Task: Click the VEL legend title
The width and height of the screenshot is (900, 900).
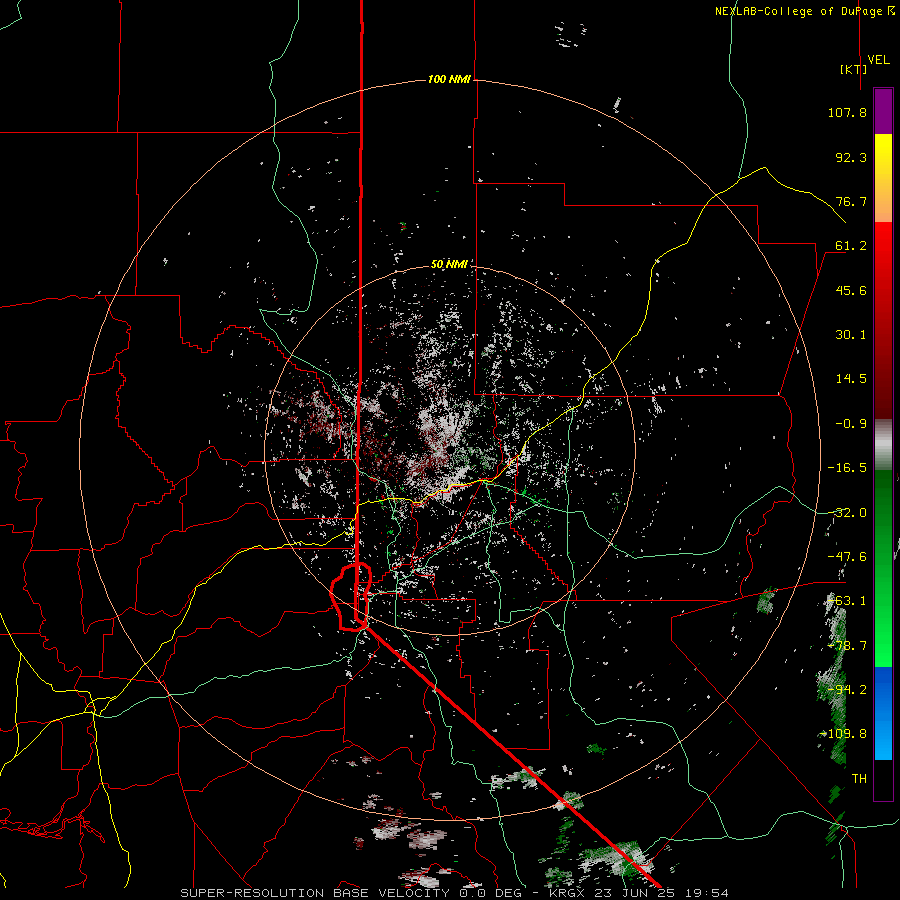Action: (879, 60)
